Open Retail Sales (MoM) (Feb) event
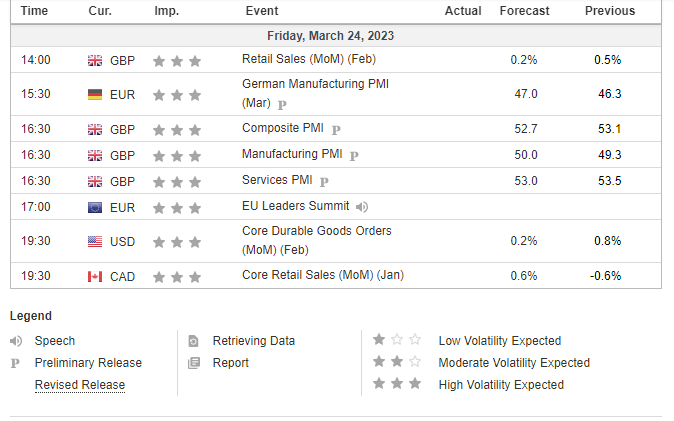The height and width of the screenshot is (421, 674). click(309, 59)
